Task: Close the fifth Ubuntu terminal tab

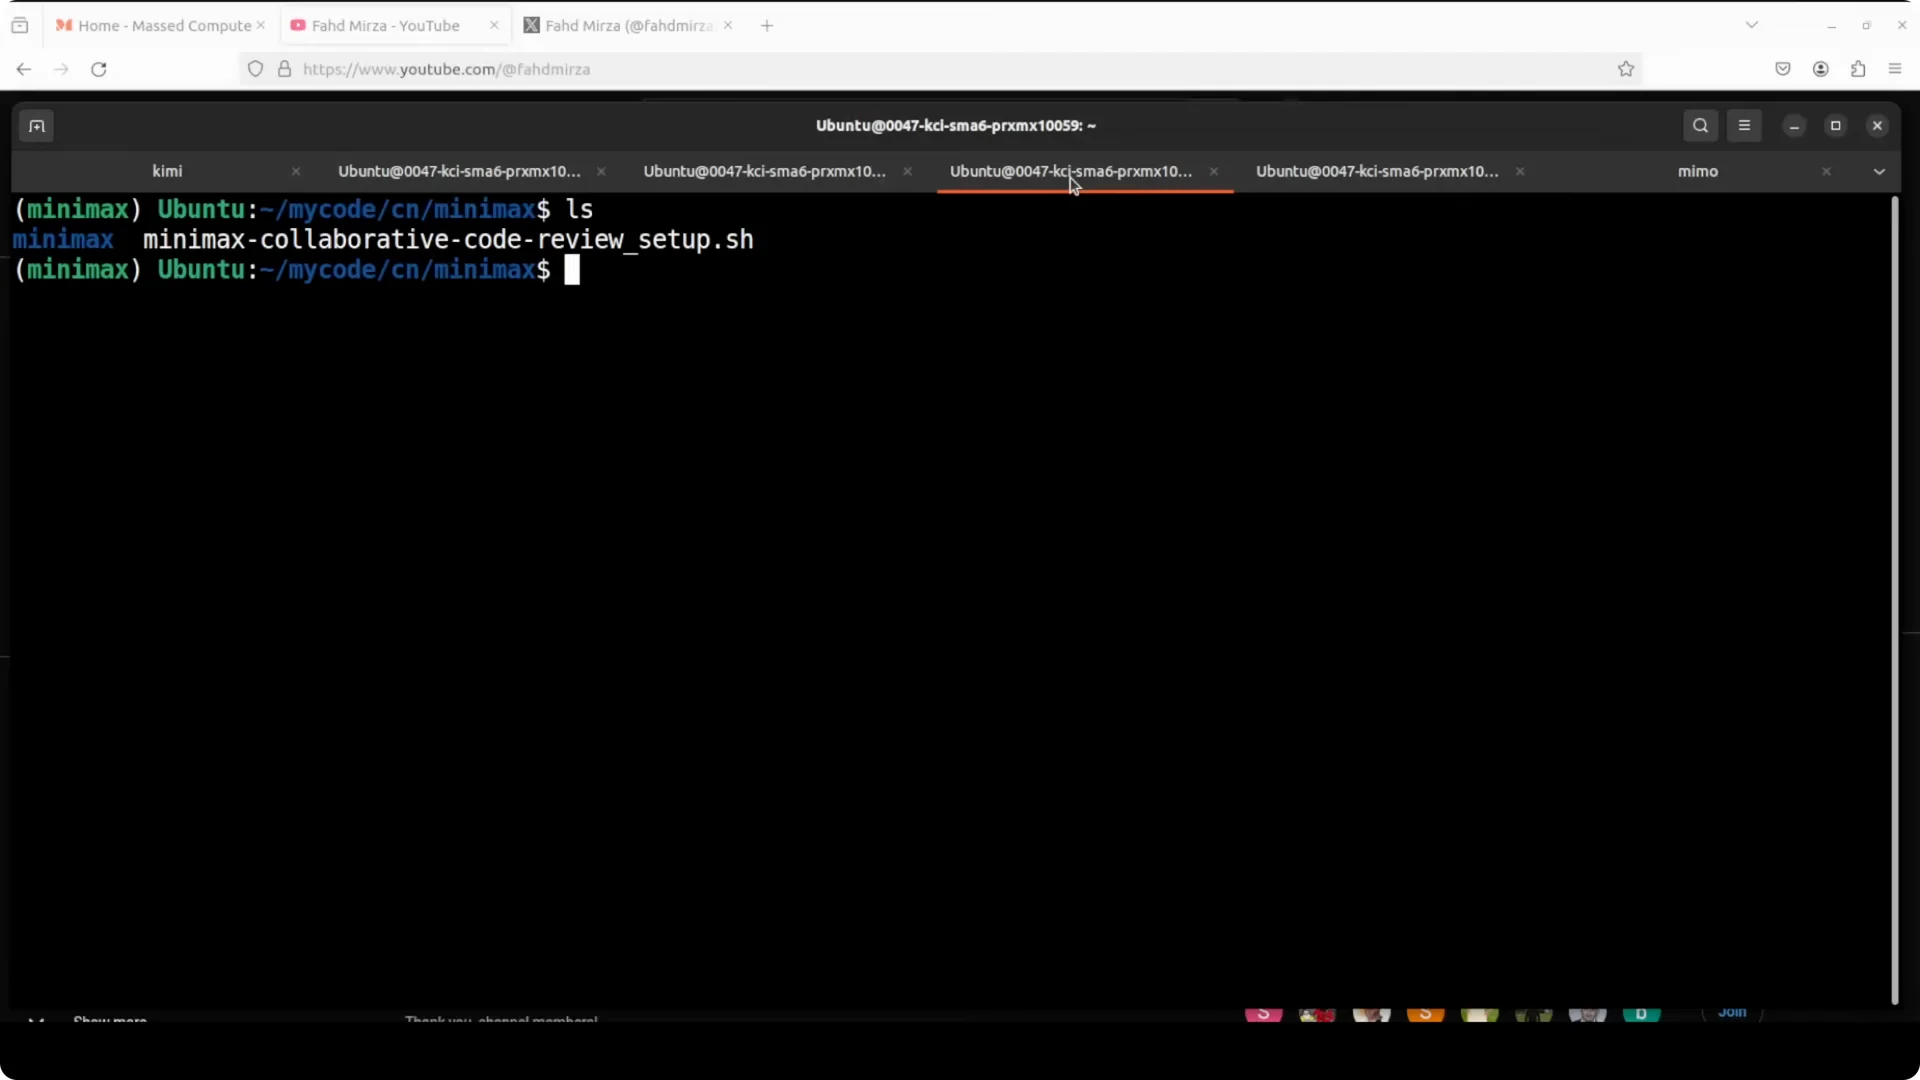Action: [1519, 171]
